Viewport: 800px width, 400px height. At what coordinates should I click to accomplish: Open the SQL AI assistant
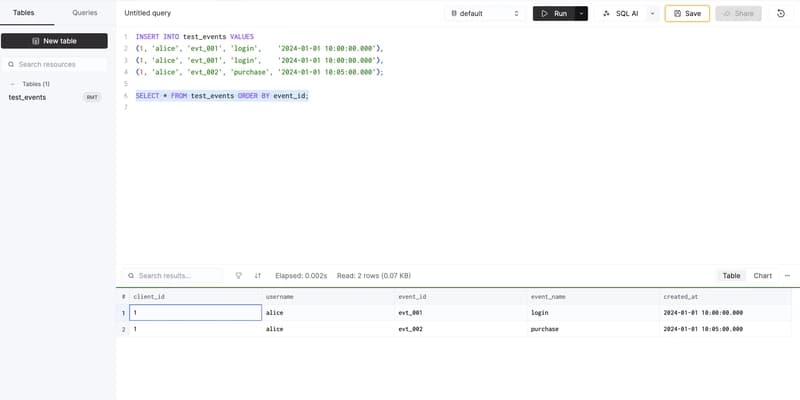point(620,14)
